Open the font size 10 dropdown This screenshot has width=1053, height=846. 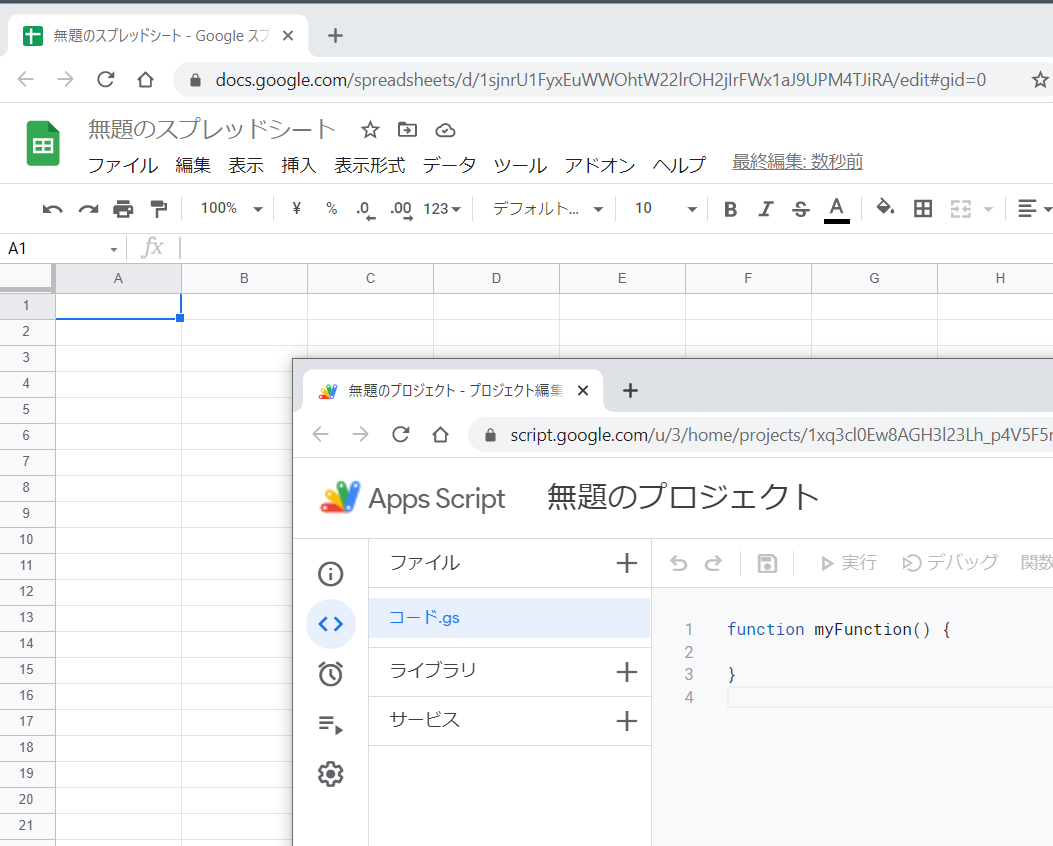coord(665,209)
